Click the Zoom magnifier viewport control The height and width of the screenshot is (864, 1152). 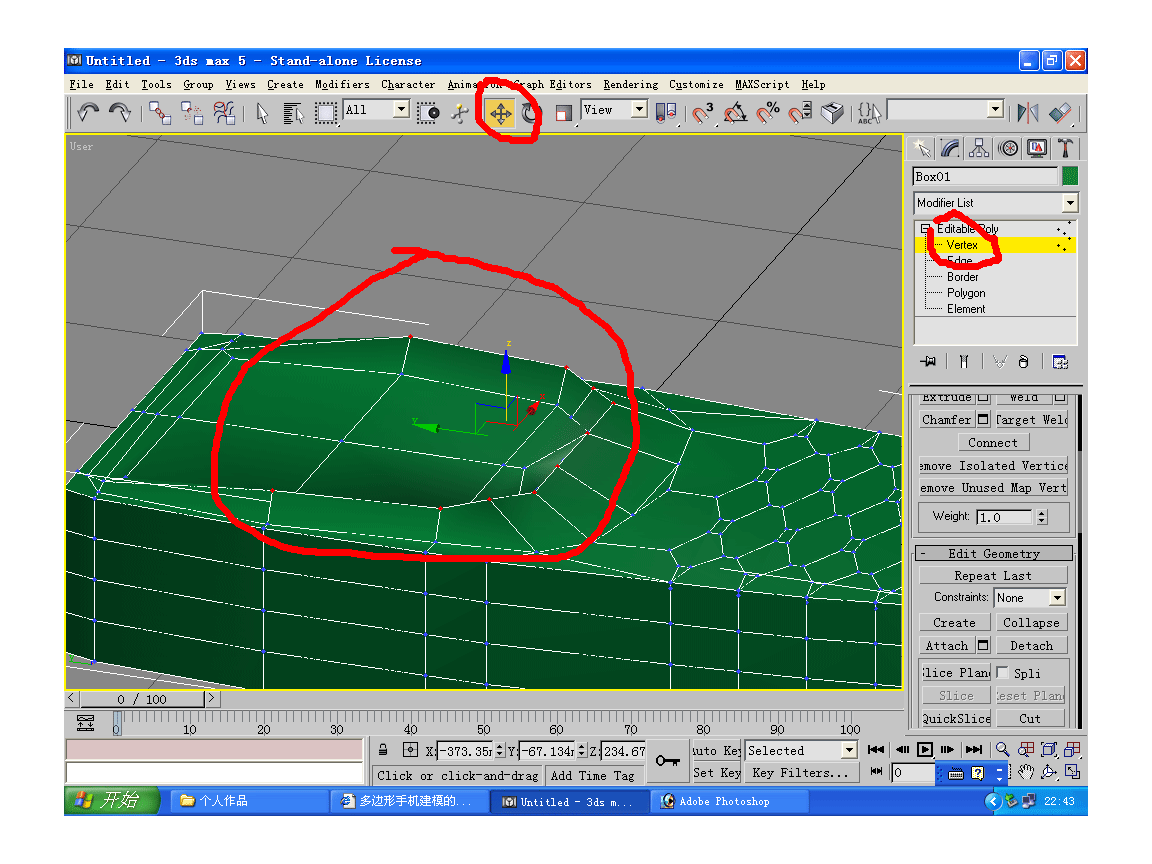tap(1002, 749)
